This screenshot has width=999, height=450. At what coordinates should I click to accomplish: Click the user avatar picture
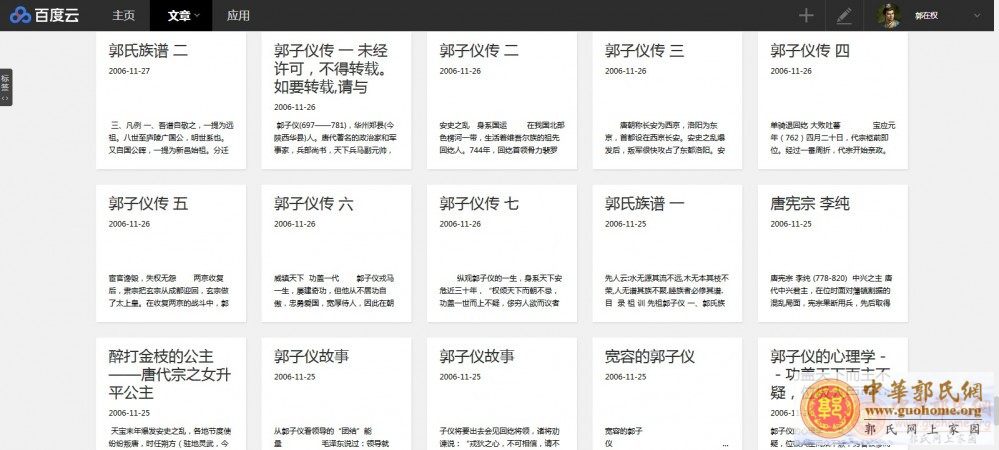(x=888, y=15)
